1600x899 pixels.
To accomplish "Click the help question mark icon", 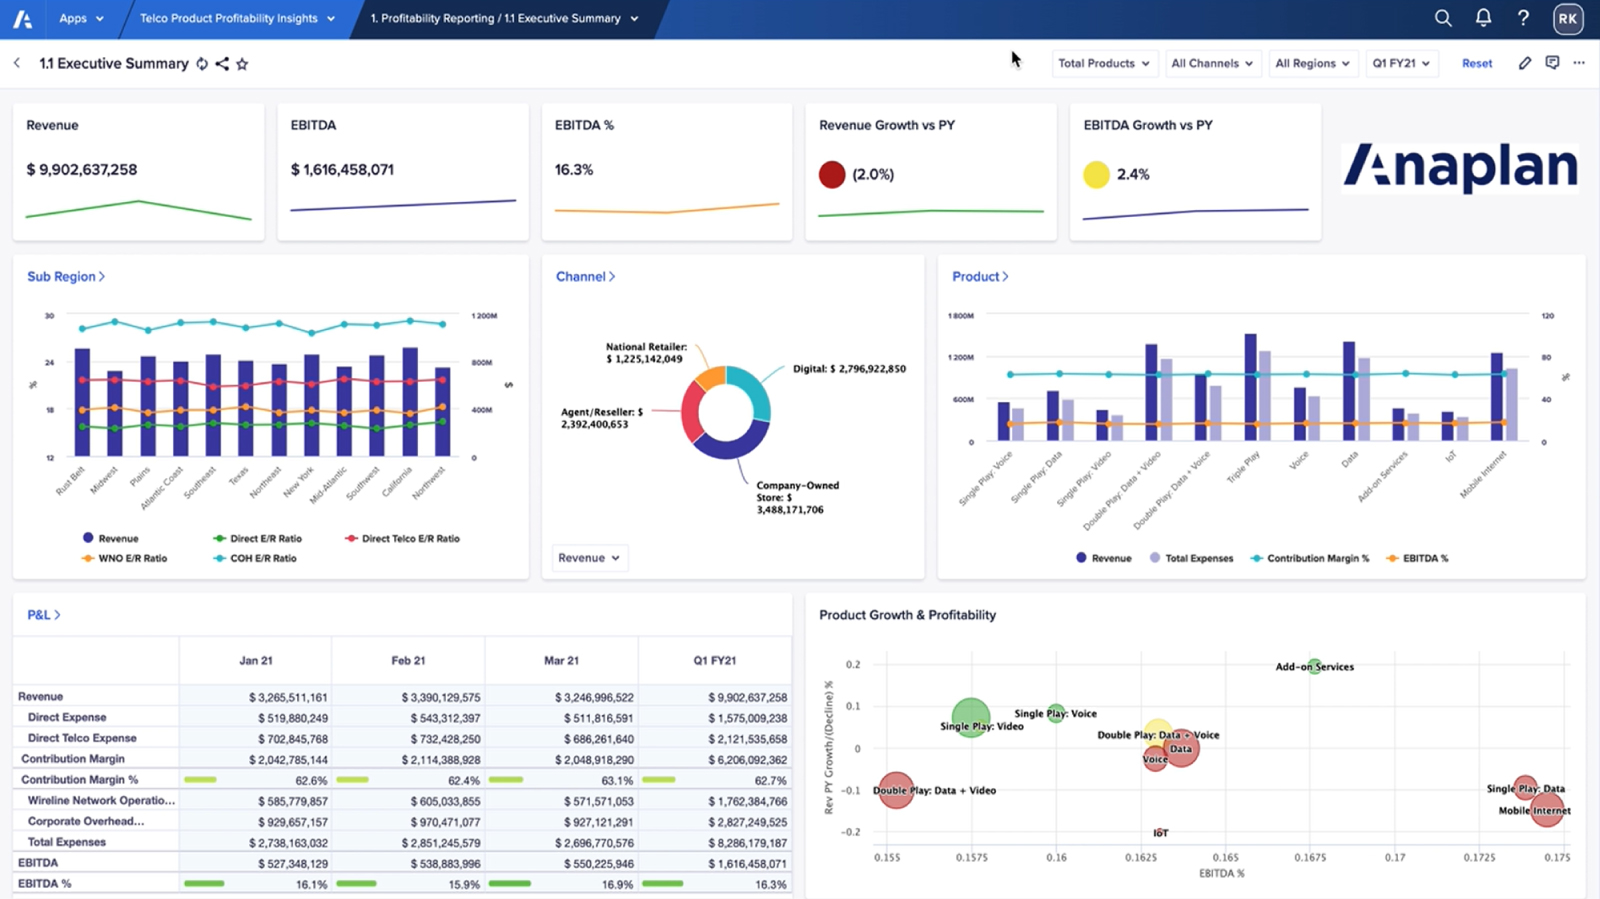I will tap(1523, 18).
